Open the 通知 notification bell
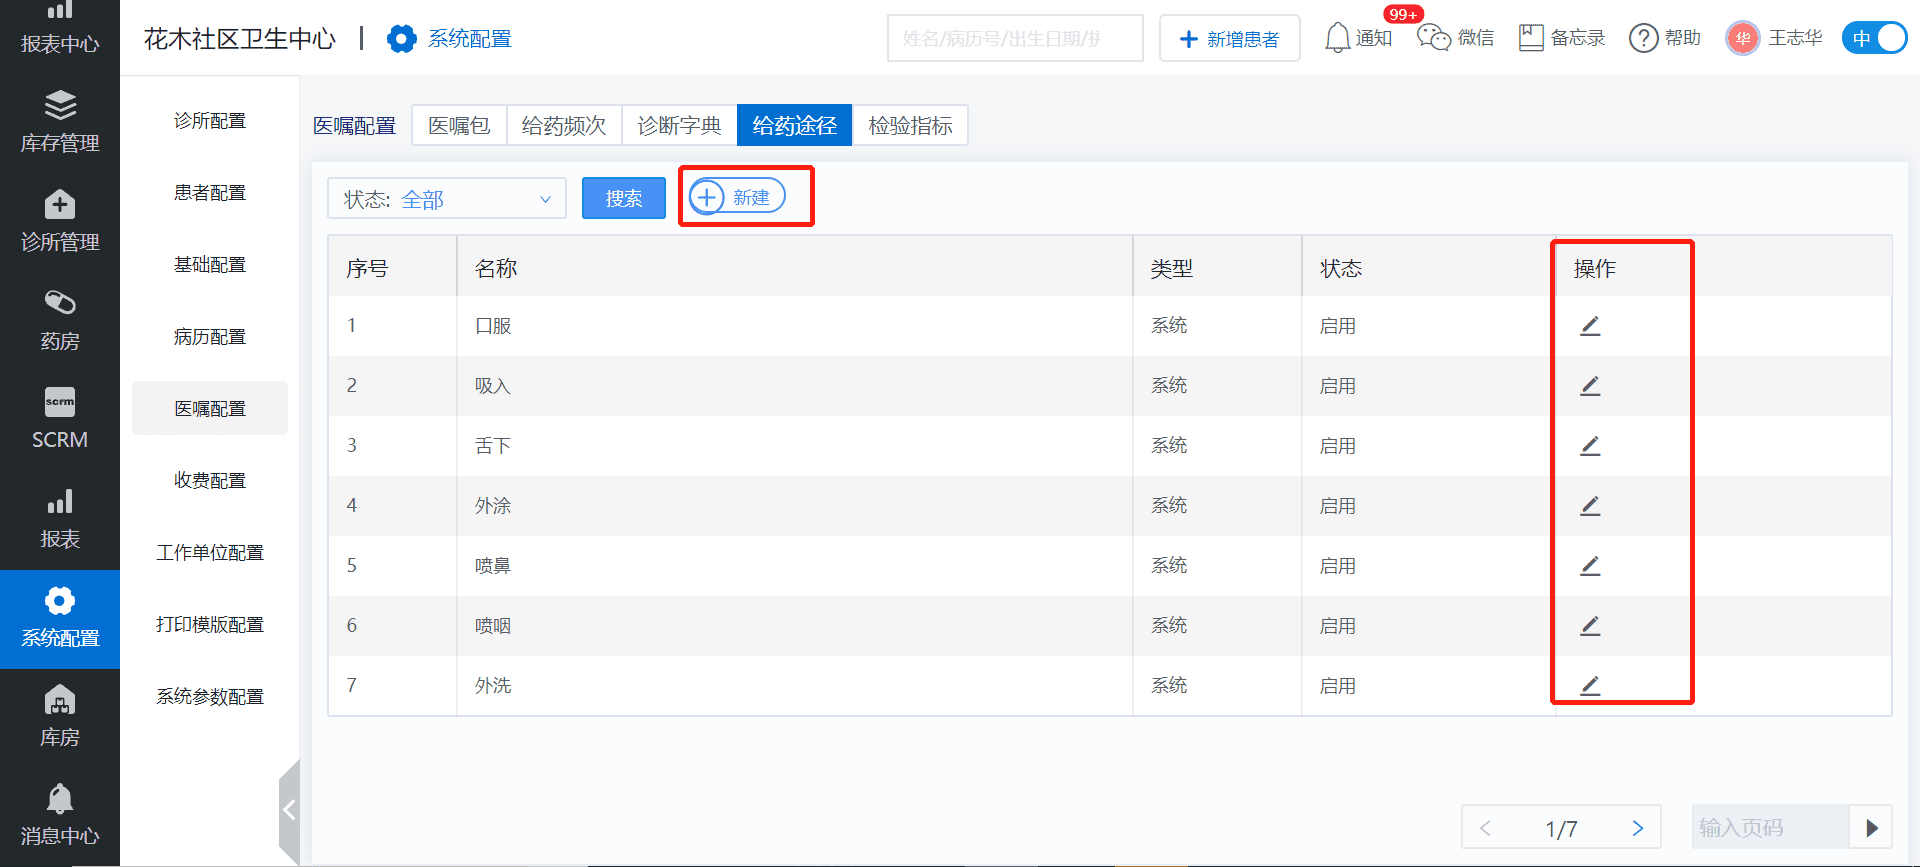This screenshot has width=1920, height=867. 1337,38
